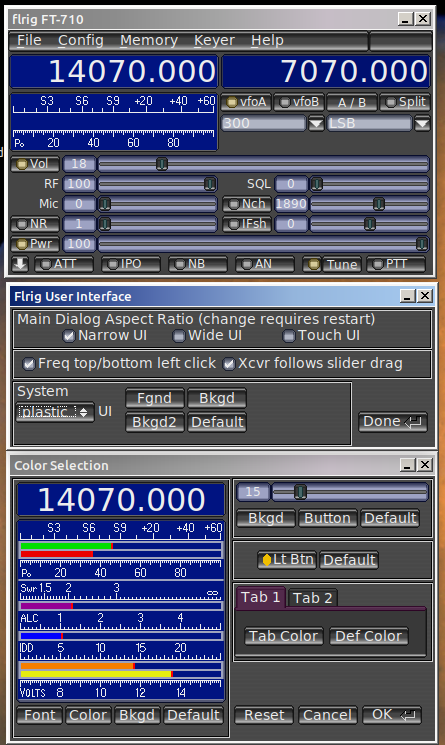The image size is (445, 745).
Task: Click the Fgnd button
Action: click(x=154, y=398)
